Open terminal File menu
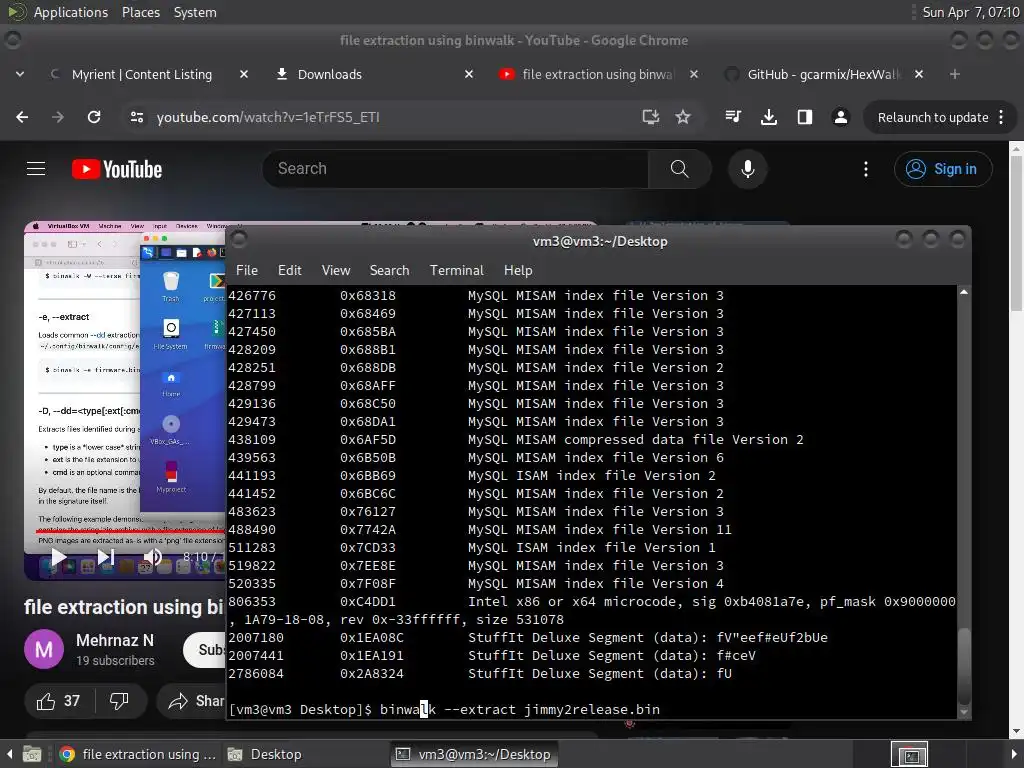 [247, 270]
